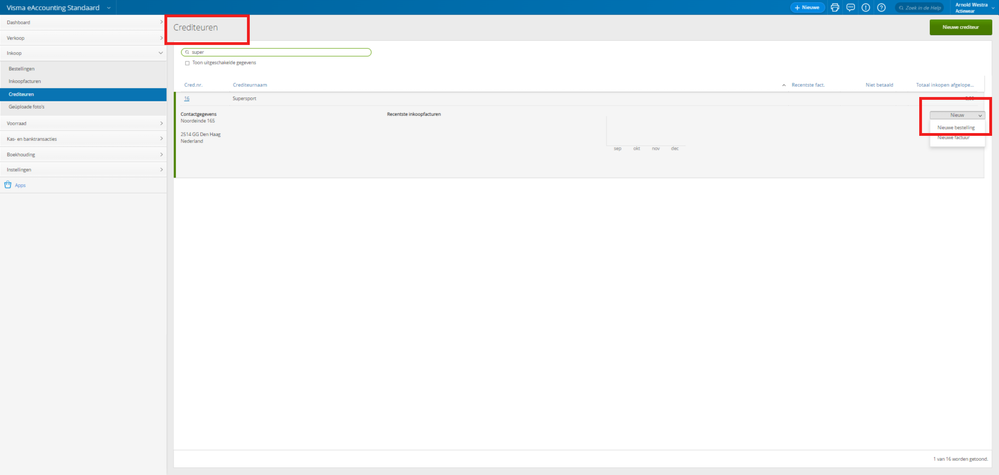Image resolution: width=999 pixels, height=475 pixels.
Task: Sort by Totaal inkopen afgelopen column
Action: click(945, 84)
